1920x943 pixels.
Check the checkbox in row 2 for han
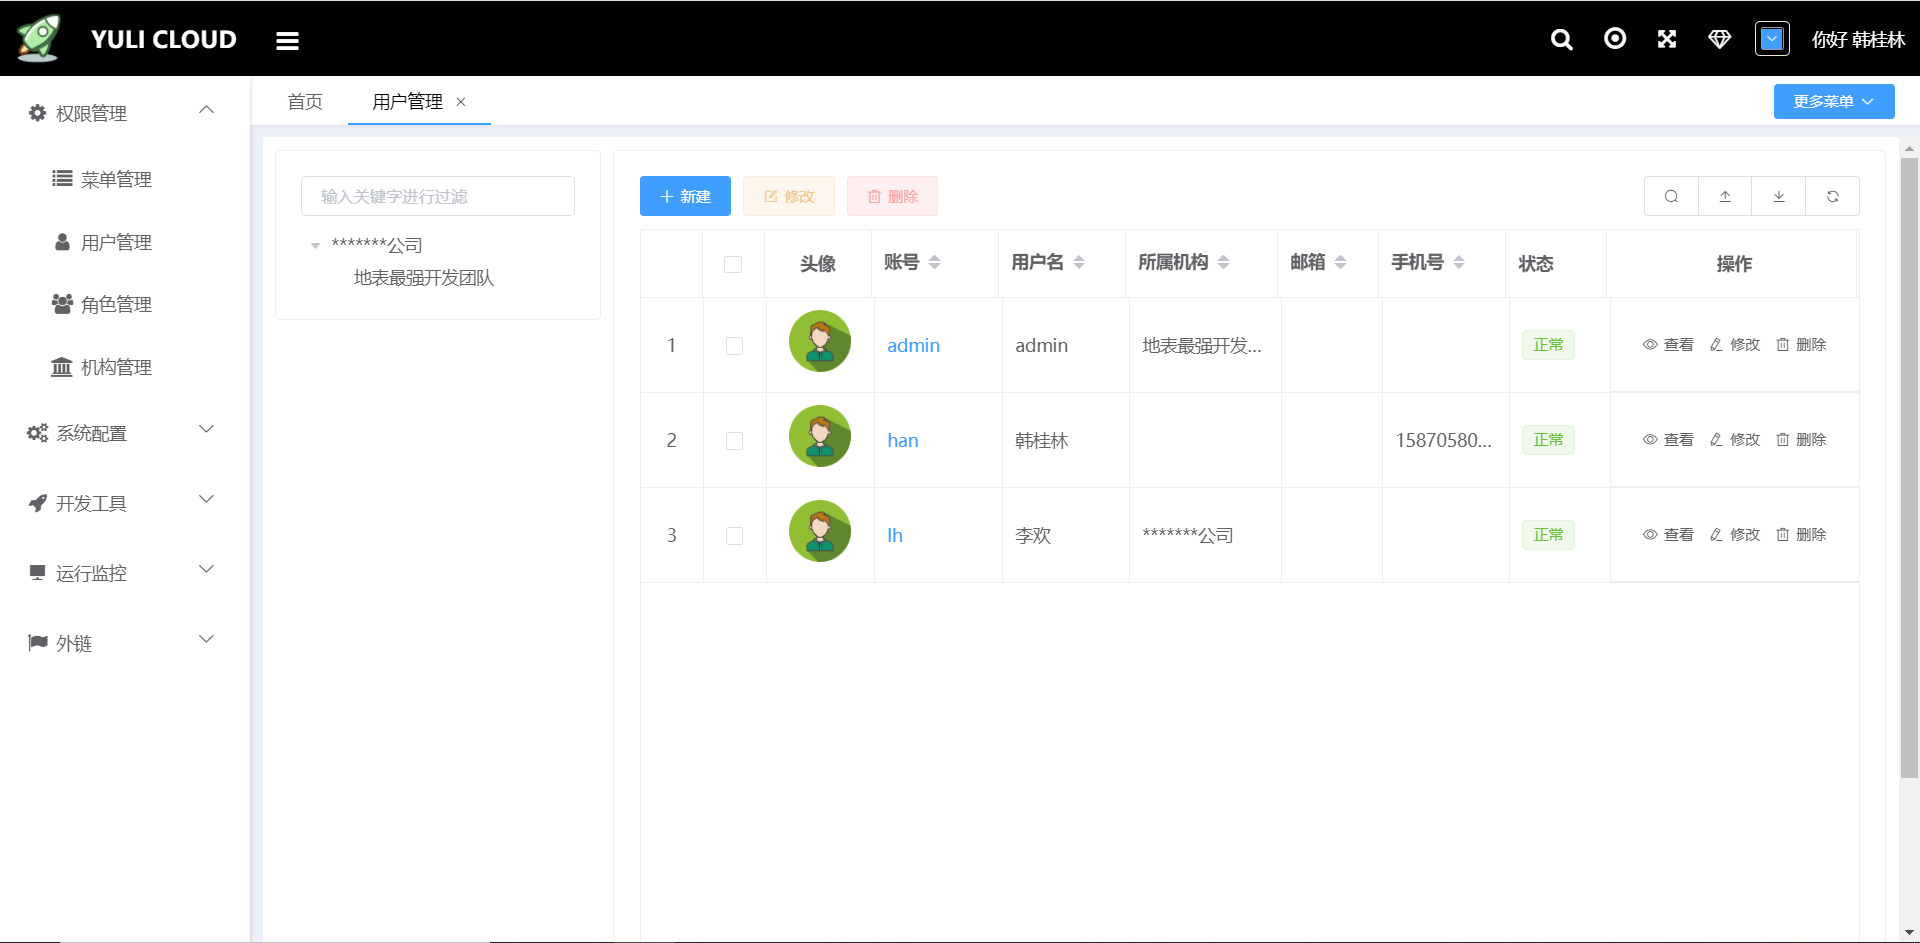(x=735, y=440)
